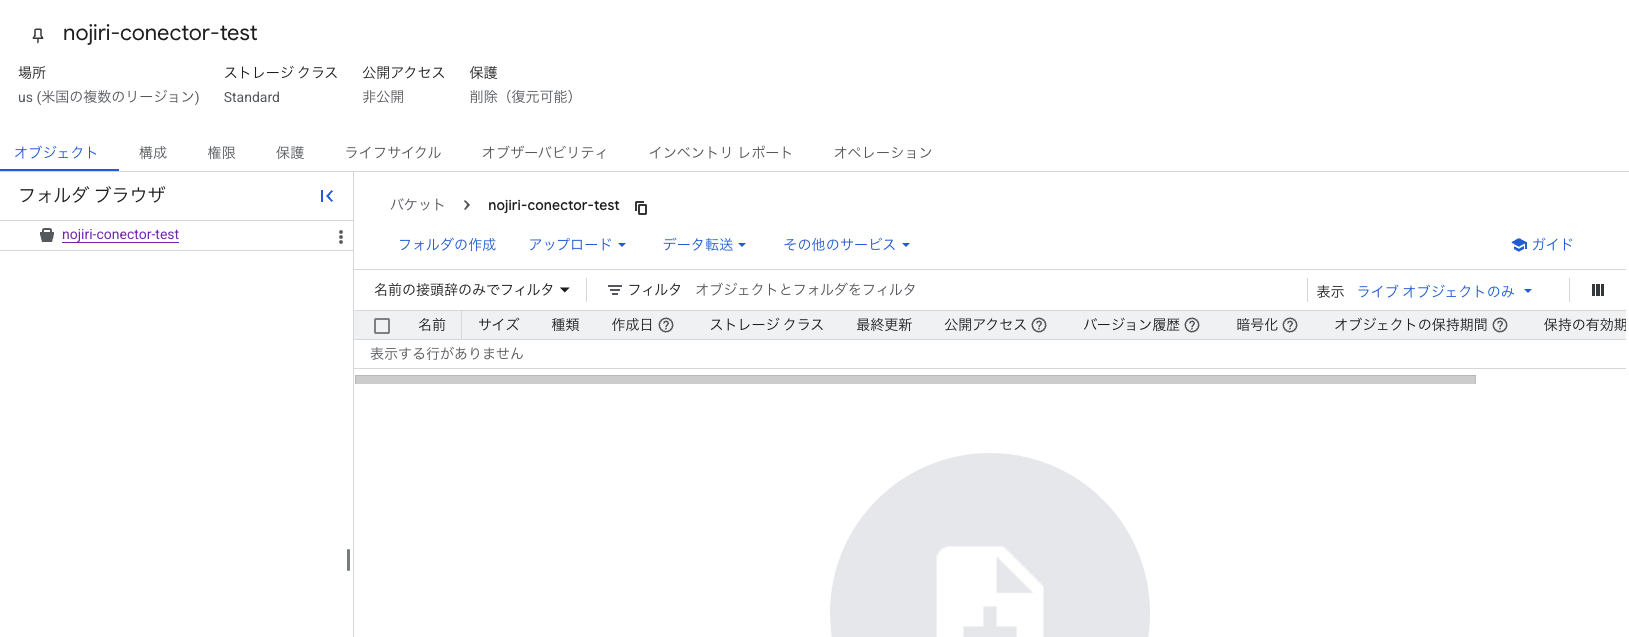
Task: Click the horizontal scrollbar under the table
Action: 915,379
